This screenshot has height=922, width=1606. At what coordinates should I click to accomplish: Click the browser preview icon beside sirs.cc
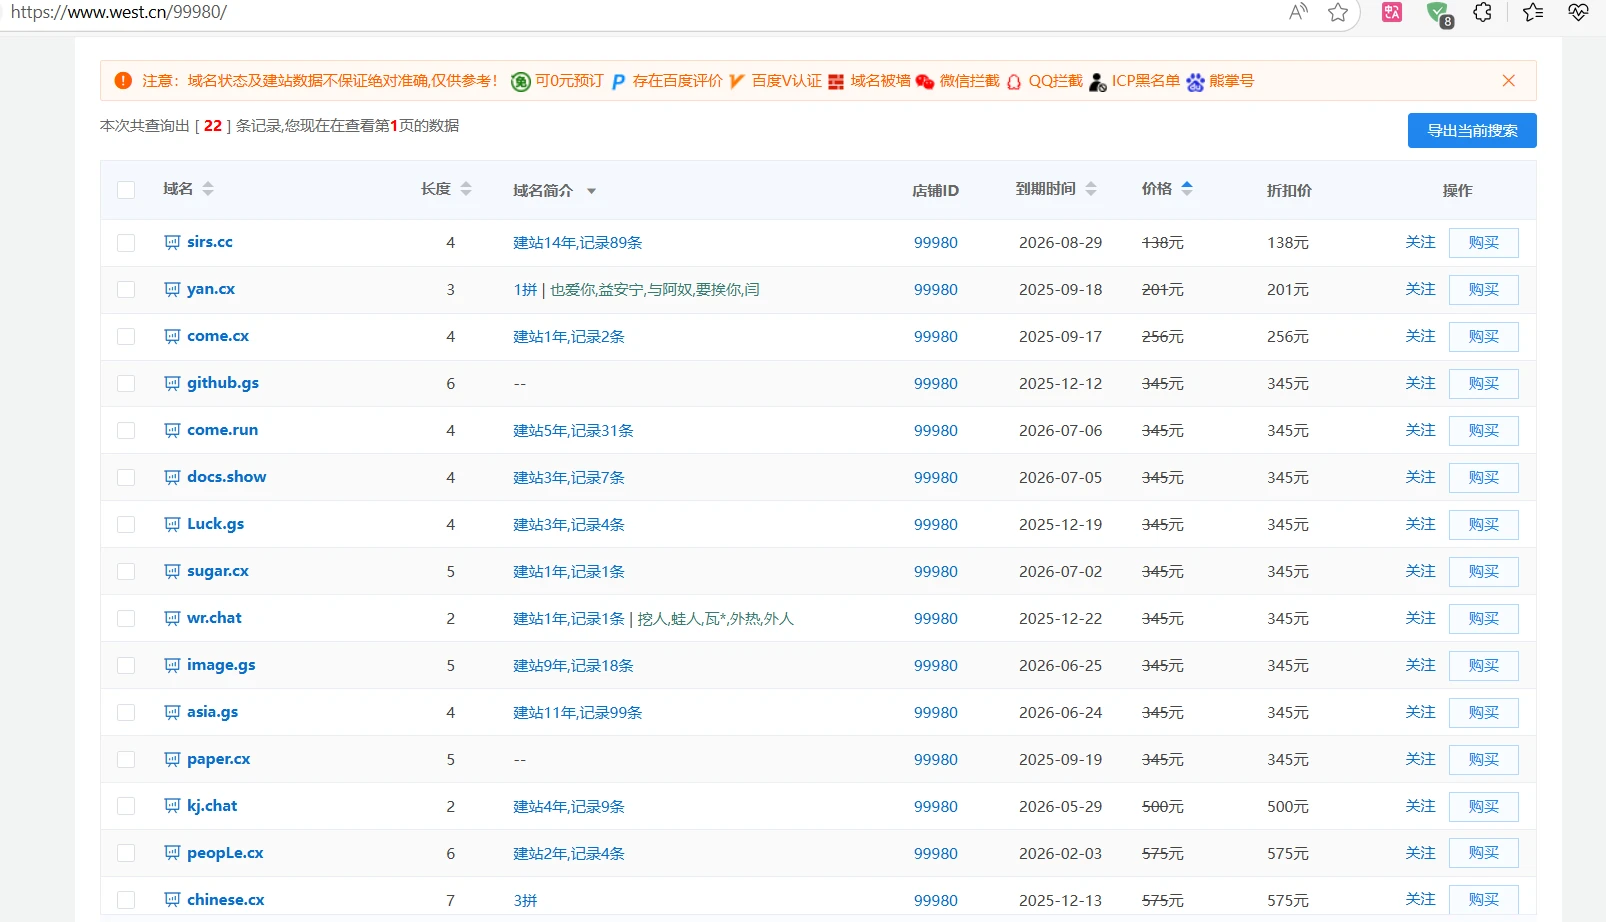pyautogui.click(x=170, y=242)
